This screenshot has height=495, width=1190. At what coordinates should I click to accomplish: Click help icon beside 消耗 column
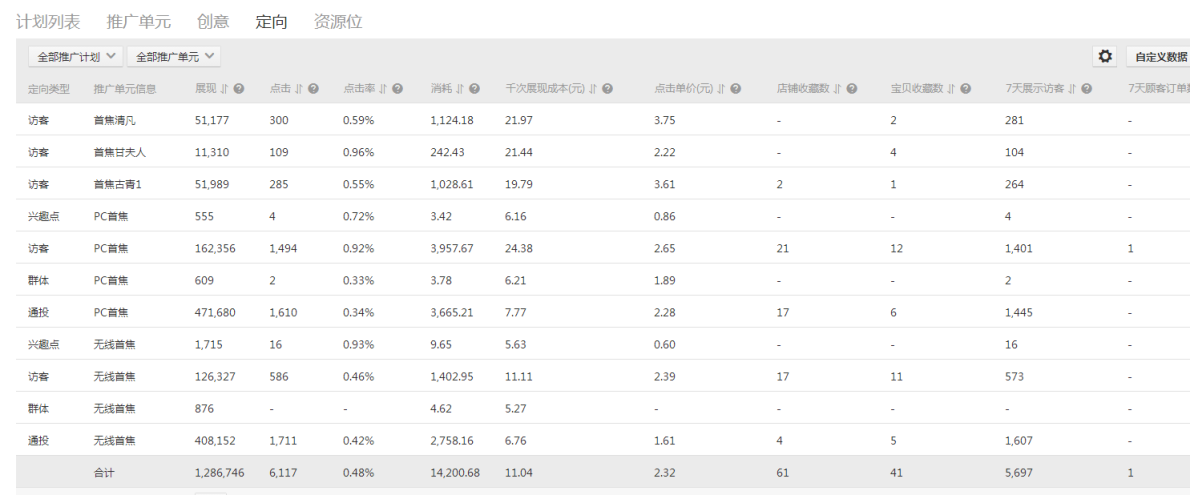click(475, 90)
